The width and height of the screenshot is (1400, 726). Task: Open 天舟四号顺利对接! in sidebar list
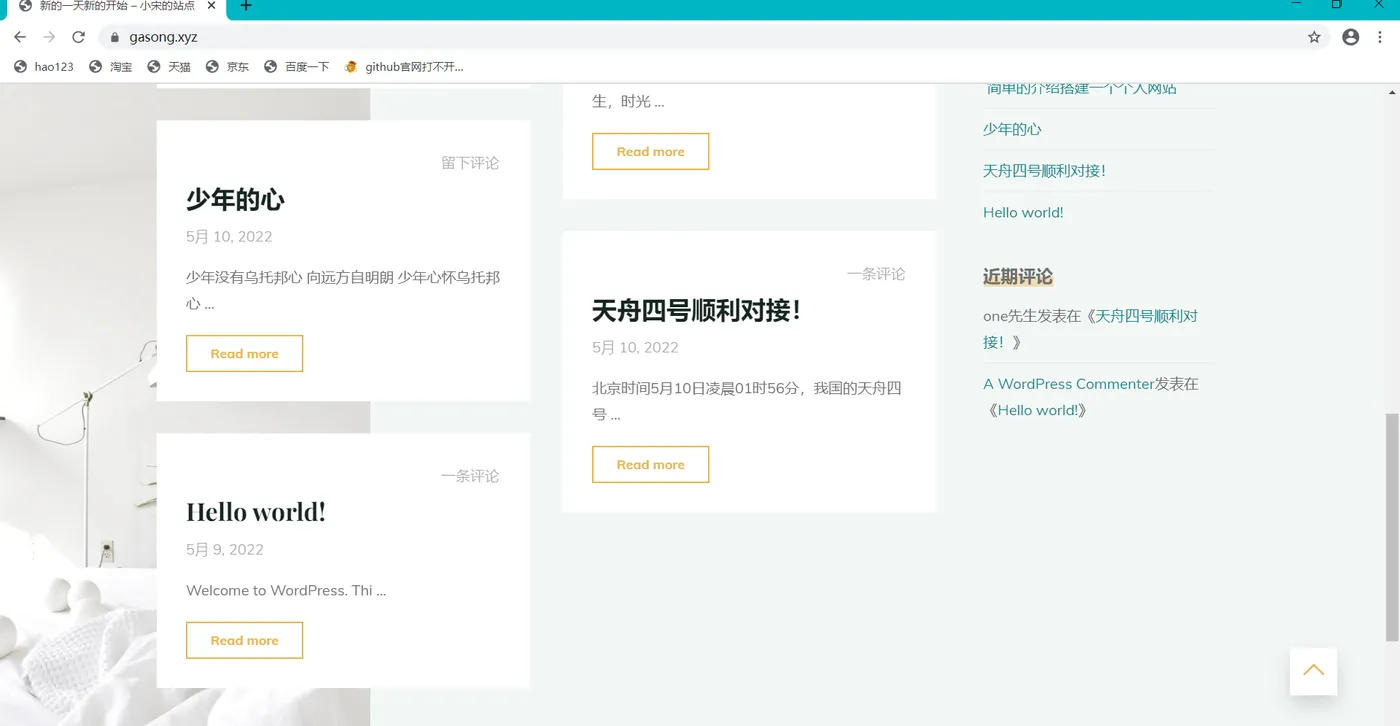(1044, 171)
